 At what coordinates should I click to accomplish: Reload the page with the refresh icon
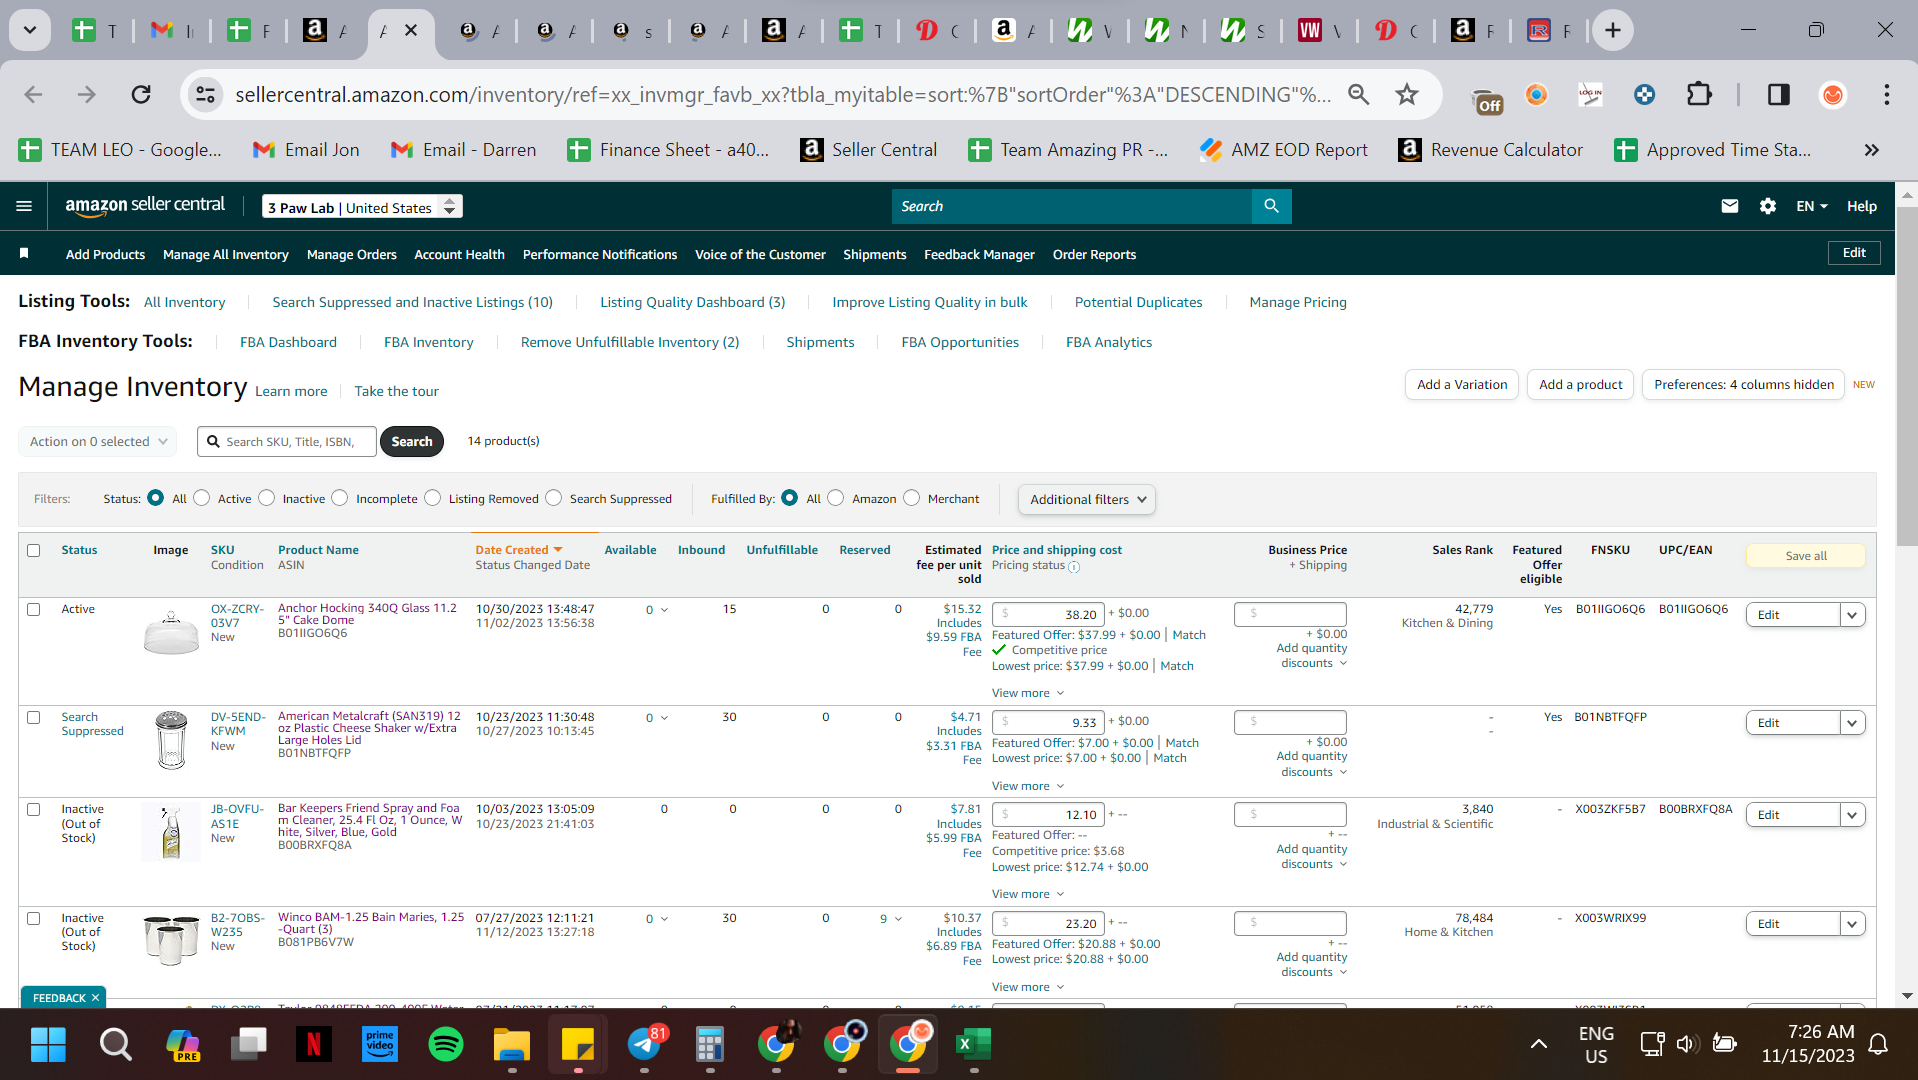click(x=141, y=94)
